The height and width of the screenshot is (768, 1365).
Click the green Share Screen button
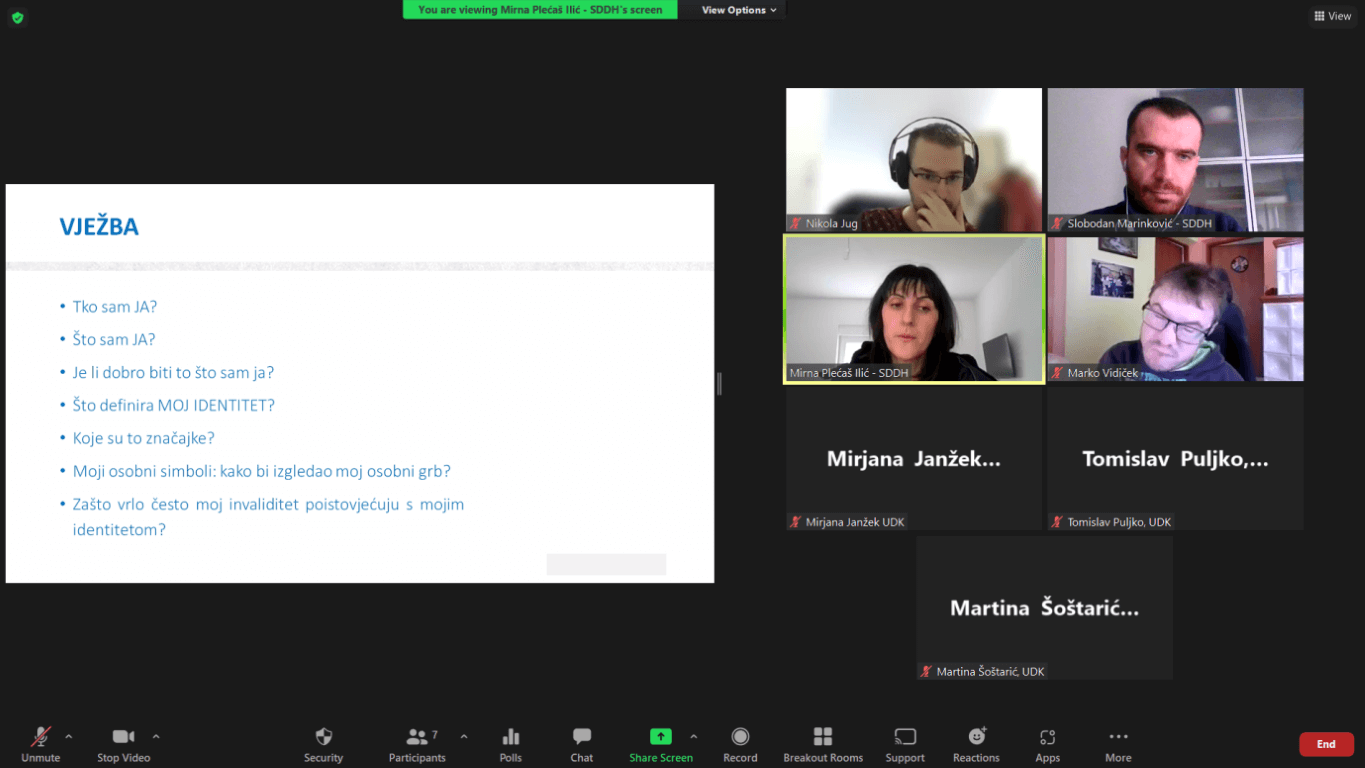point(660,738)
